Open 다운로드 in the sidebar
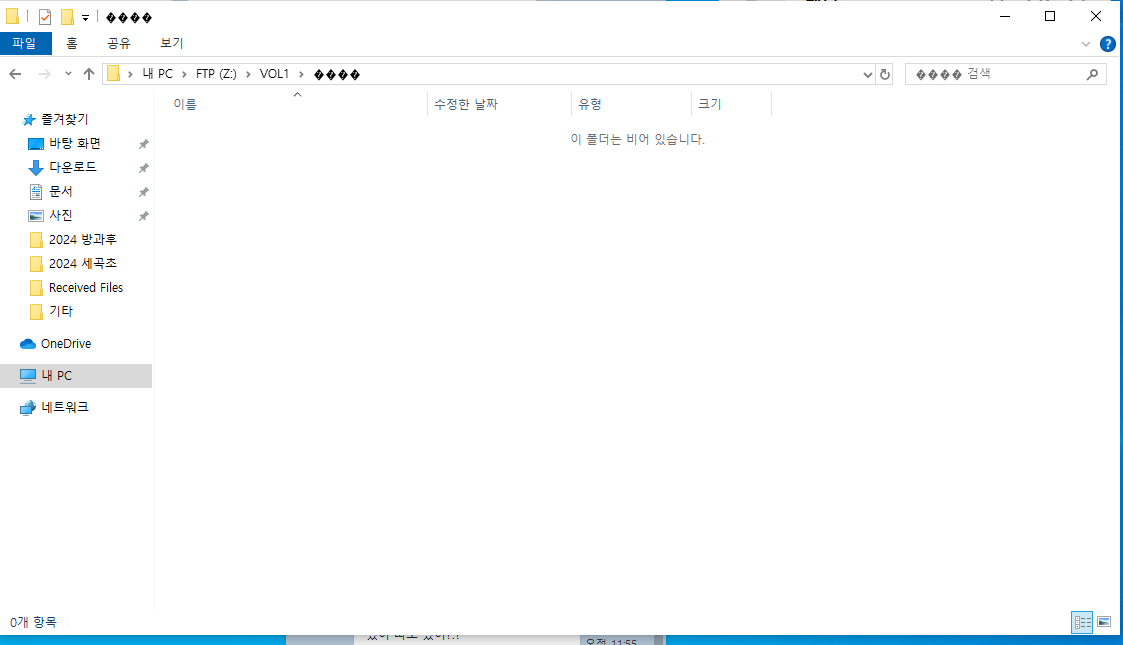The height and width of the screenshot is (645, 1123). click(72, 168)
